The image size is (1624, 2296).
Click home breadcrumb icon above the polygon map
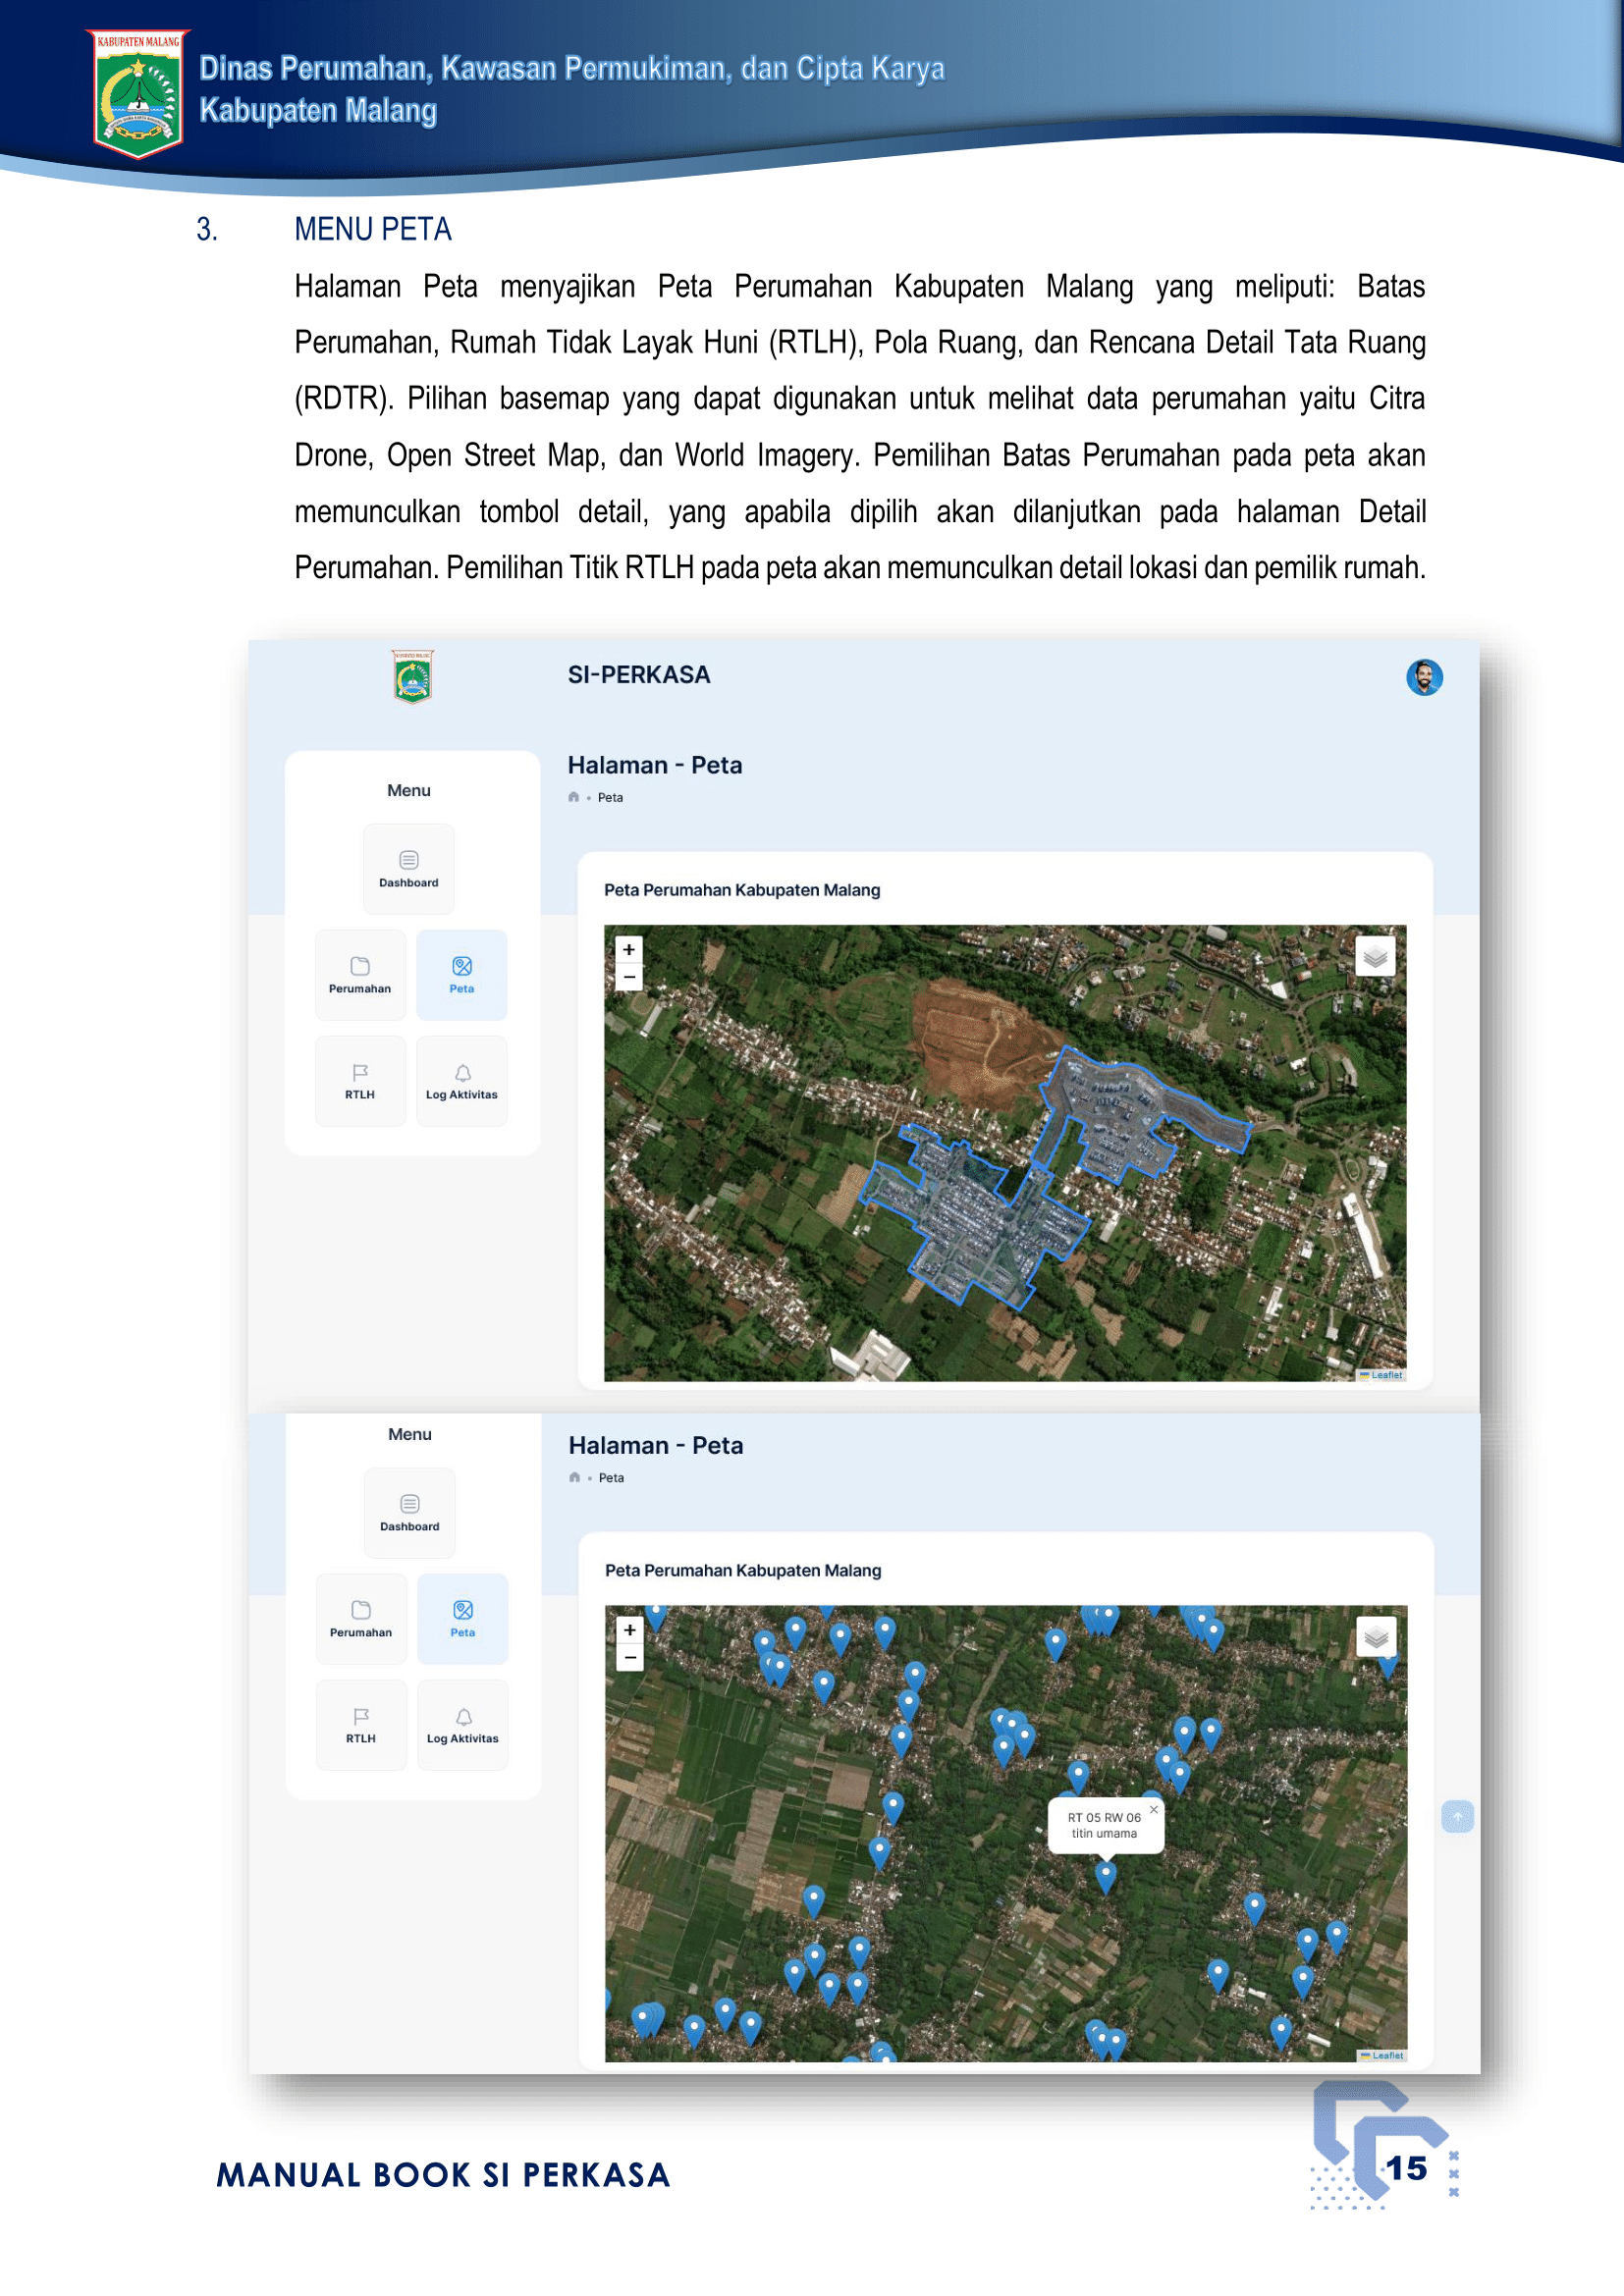pyautogui.click(x=573, y=797)
